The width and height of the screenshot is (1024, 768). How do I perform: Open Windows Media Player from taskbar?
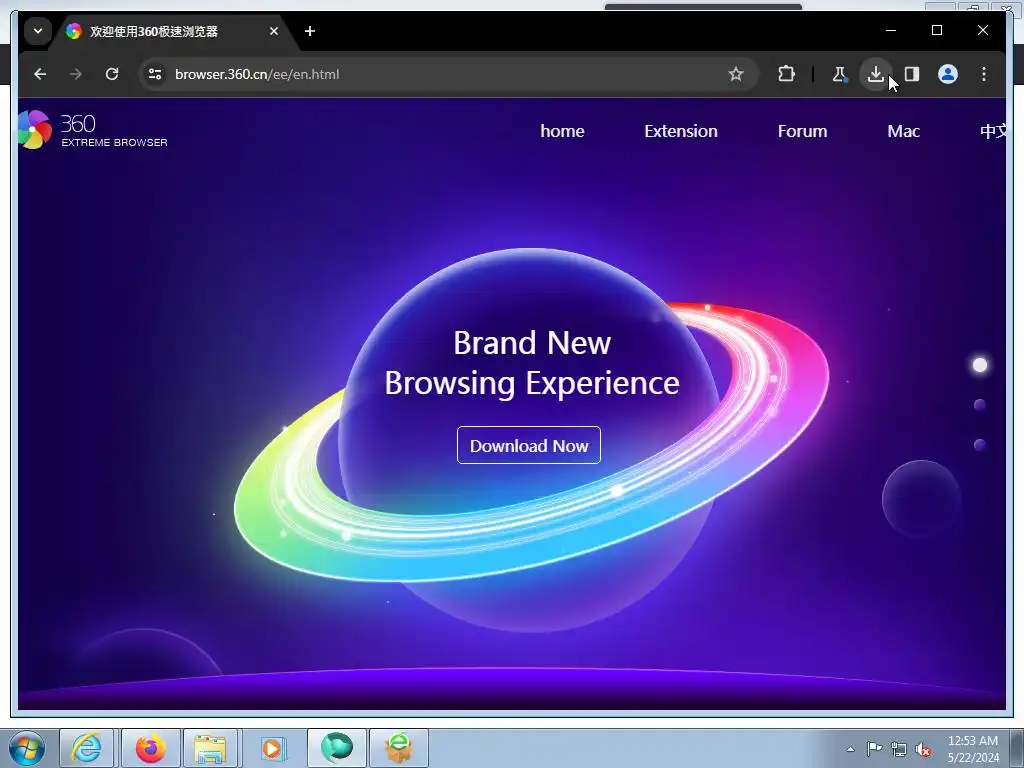coord(273,748)
